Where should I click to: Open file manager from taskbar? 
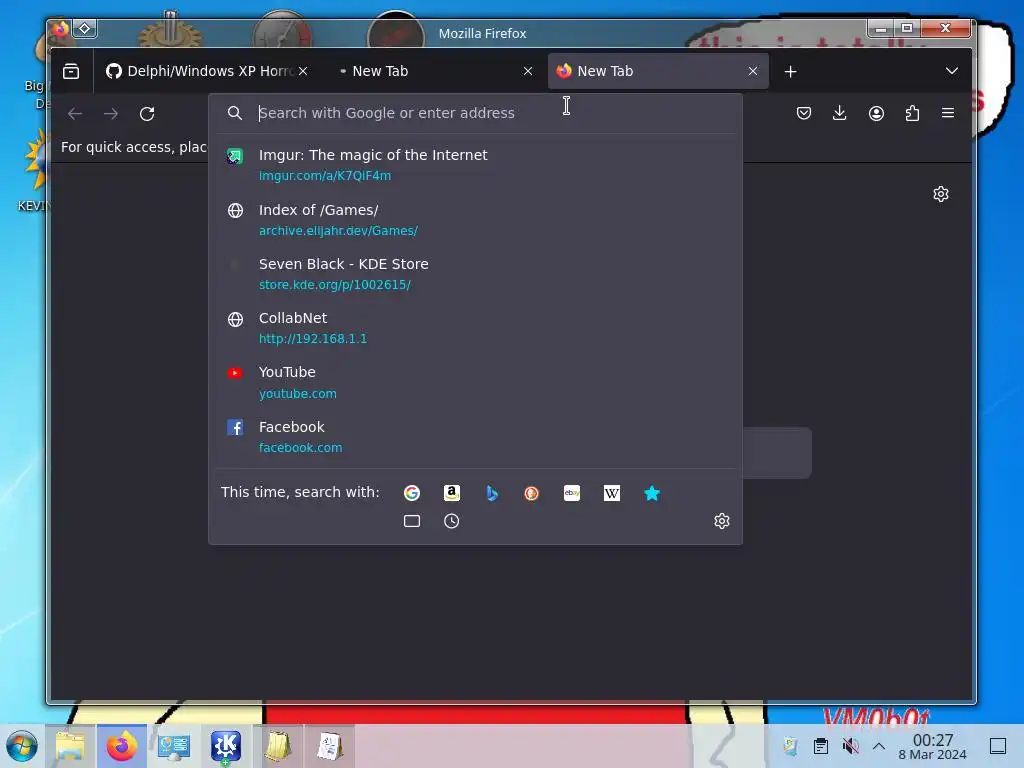tap(70, 746)
